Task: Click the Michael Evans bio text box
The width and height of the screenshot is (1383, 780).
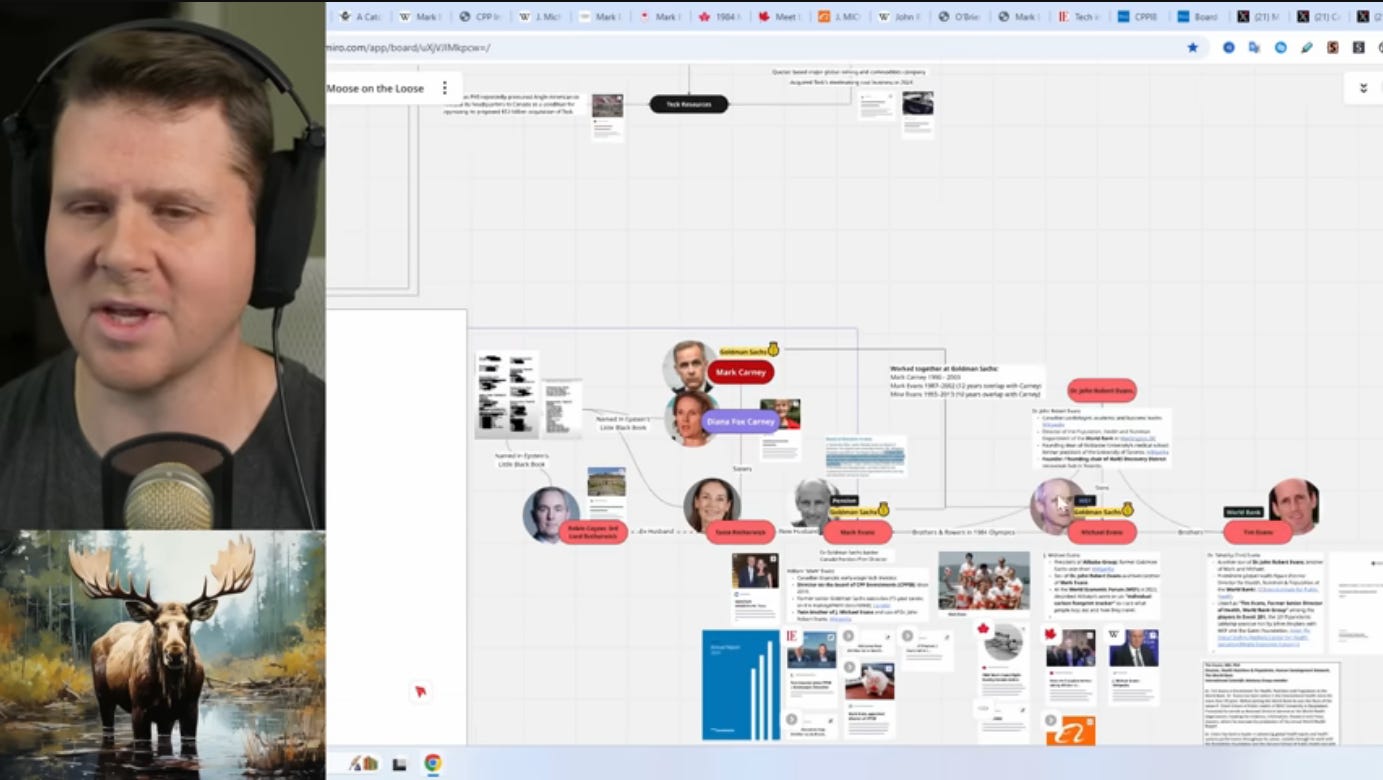Action: [x=1100, y=586]
